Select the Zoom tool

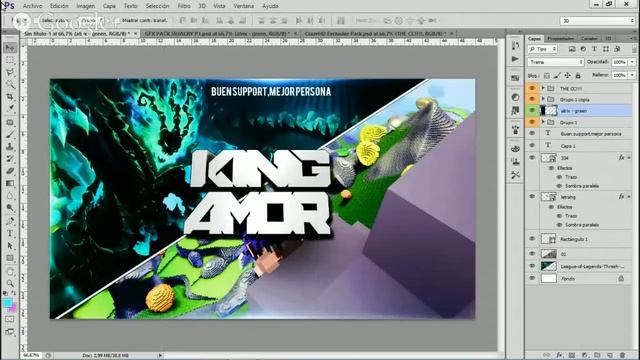10,283
